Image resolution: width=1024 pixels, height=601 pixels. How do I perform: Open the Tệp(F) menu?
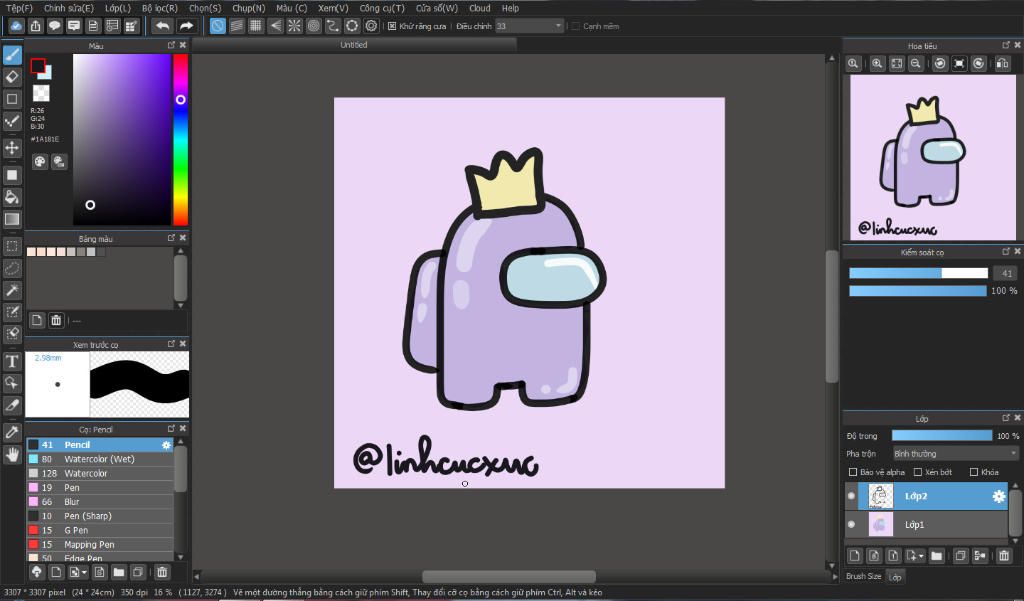point(19,8)
